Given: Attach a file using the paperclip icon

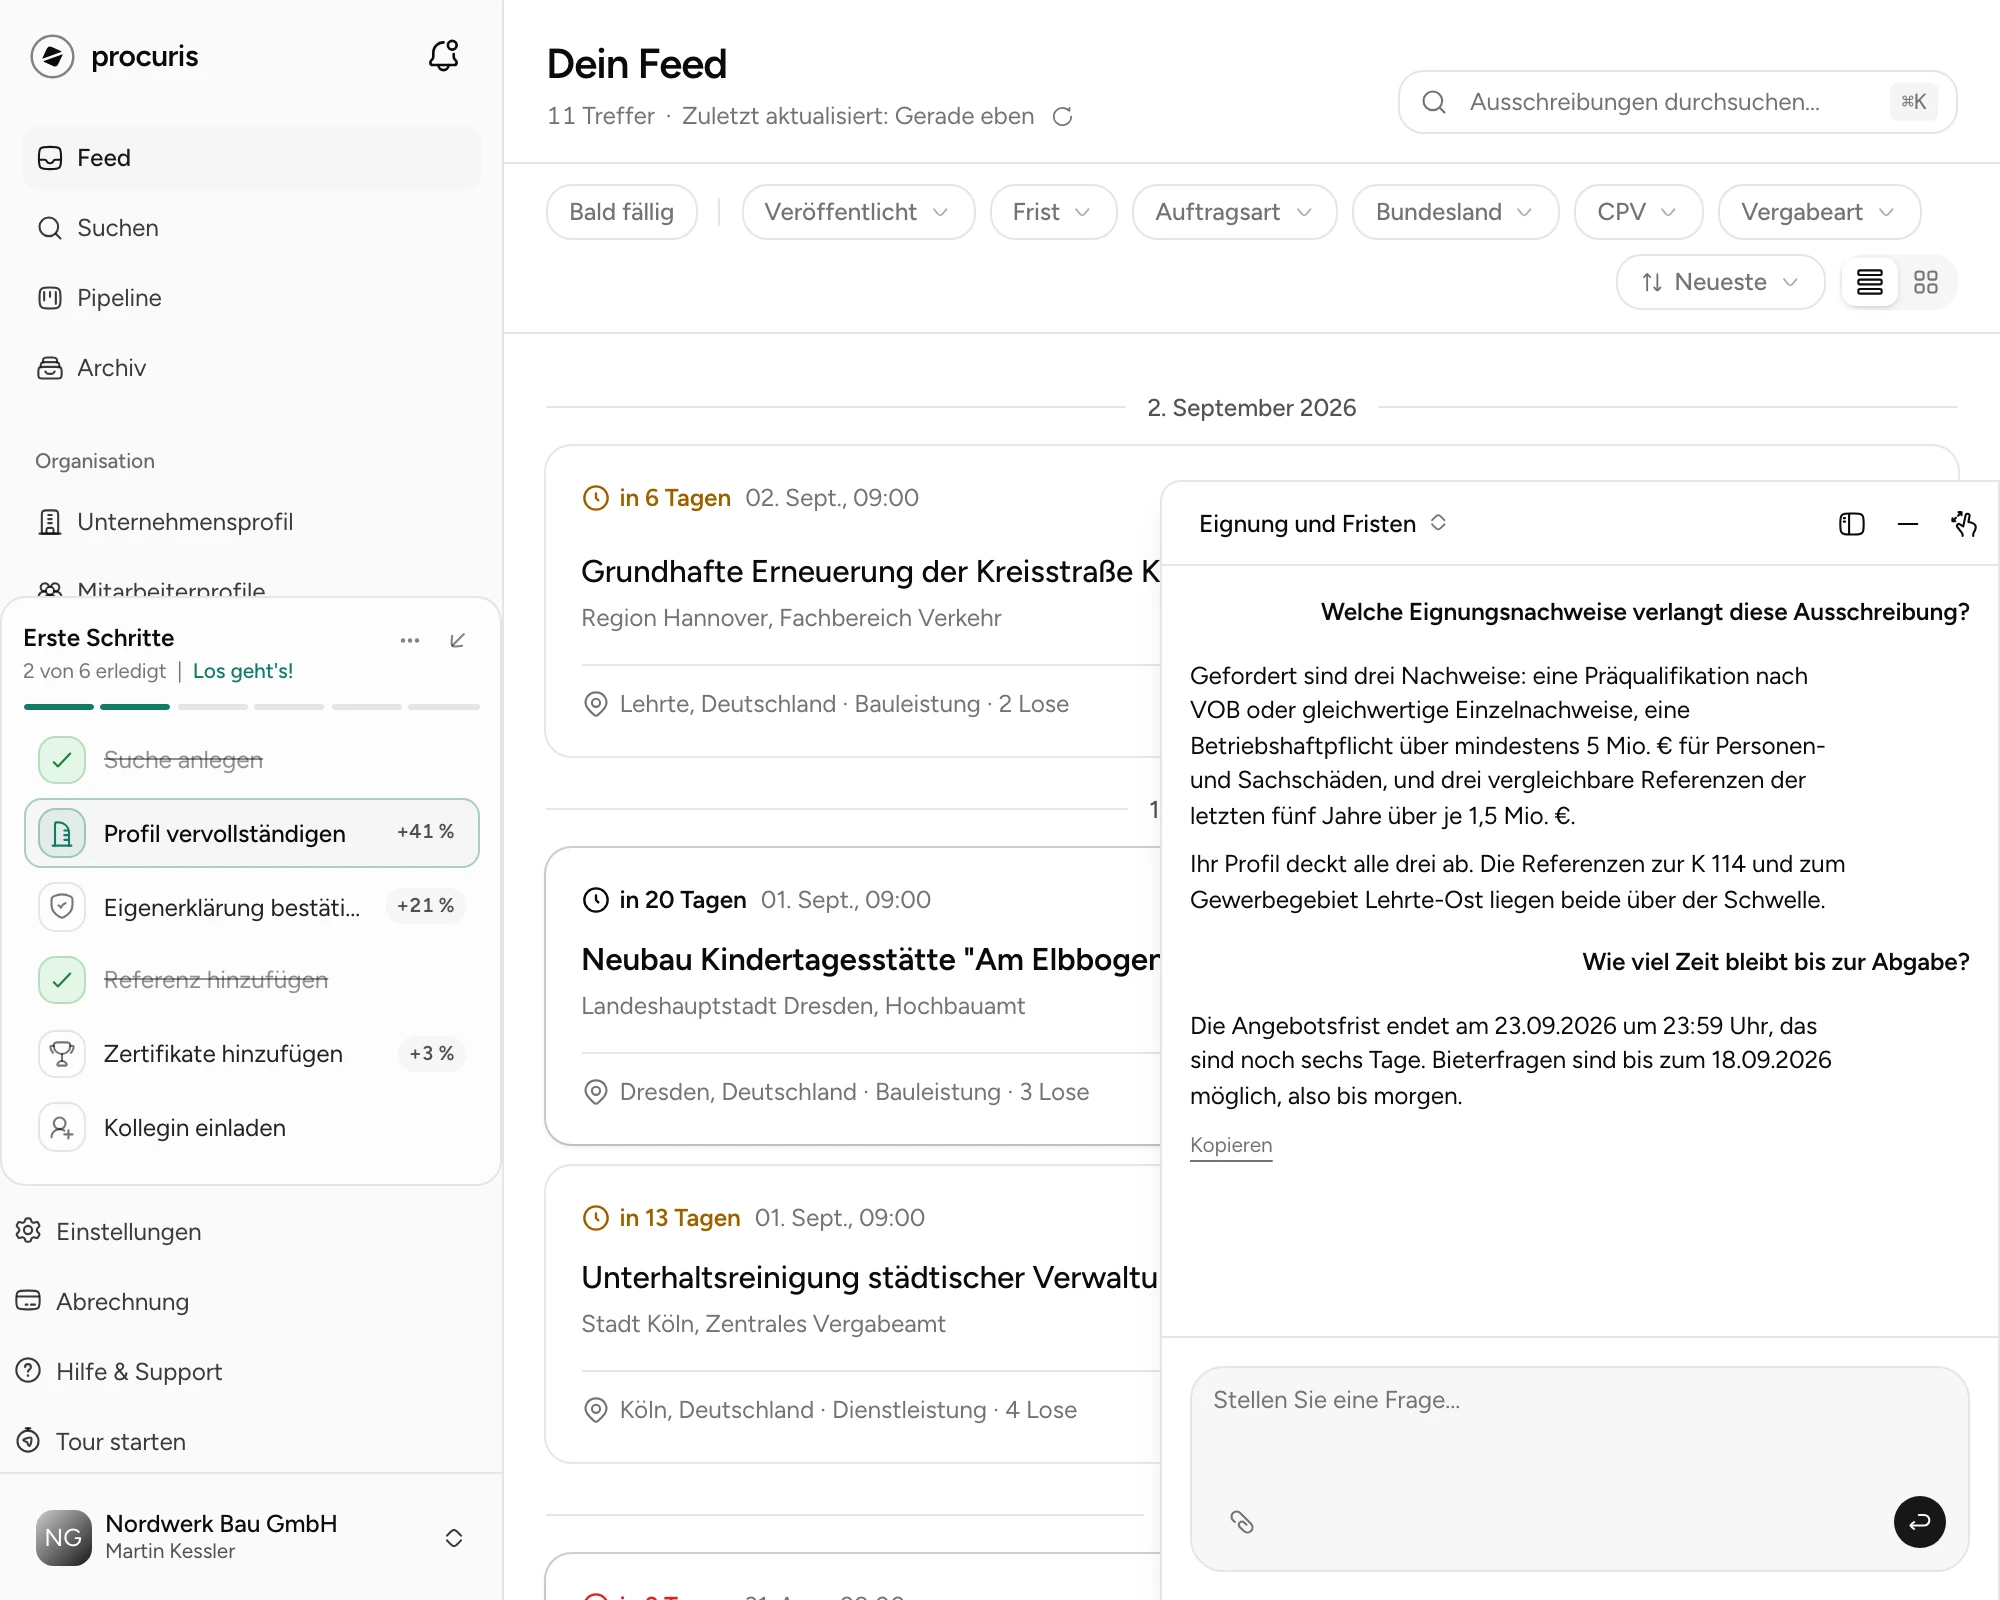Looking at the screenshot, I should pos(1241,1522).
